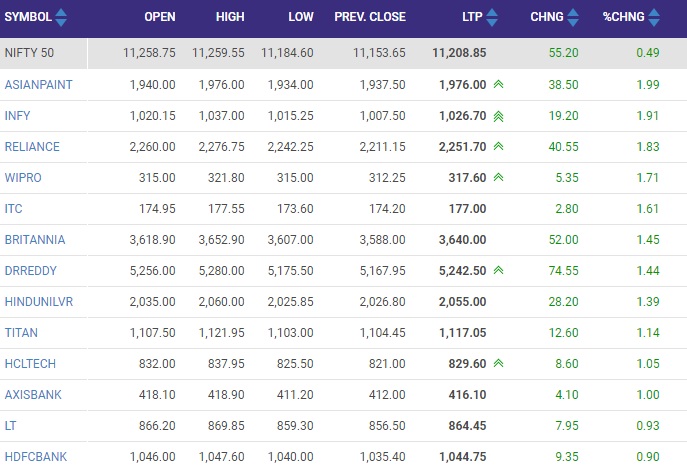Sort table by CHNG column arrows
This screenshot has width=687, height=472.
click(573, 18)
